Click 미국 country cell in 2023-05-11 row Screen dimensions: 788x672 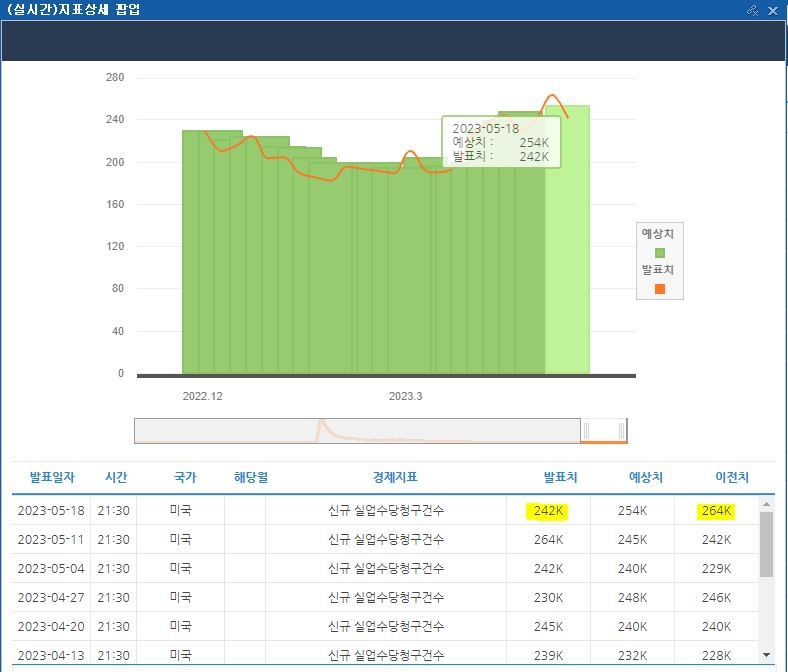(x=180, y=540)
